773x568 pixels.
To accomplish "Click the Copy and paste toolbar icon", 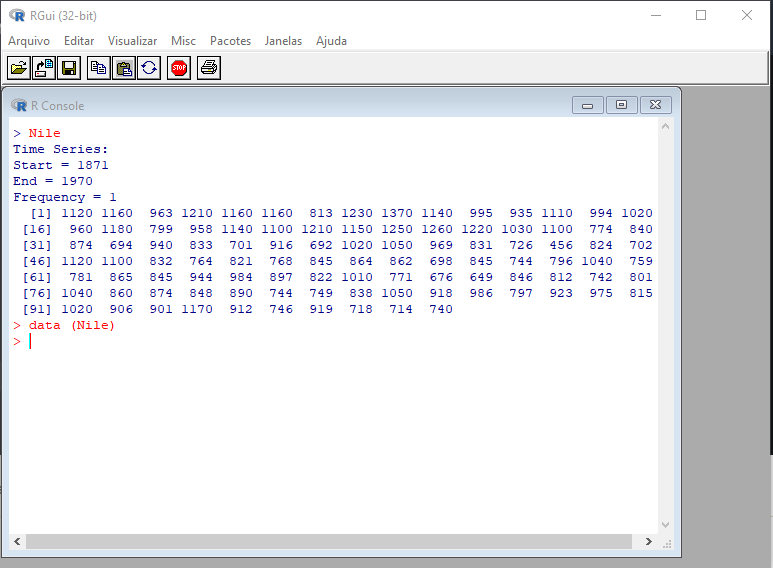I will [149, 68].
